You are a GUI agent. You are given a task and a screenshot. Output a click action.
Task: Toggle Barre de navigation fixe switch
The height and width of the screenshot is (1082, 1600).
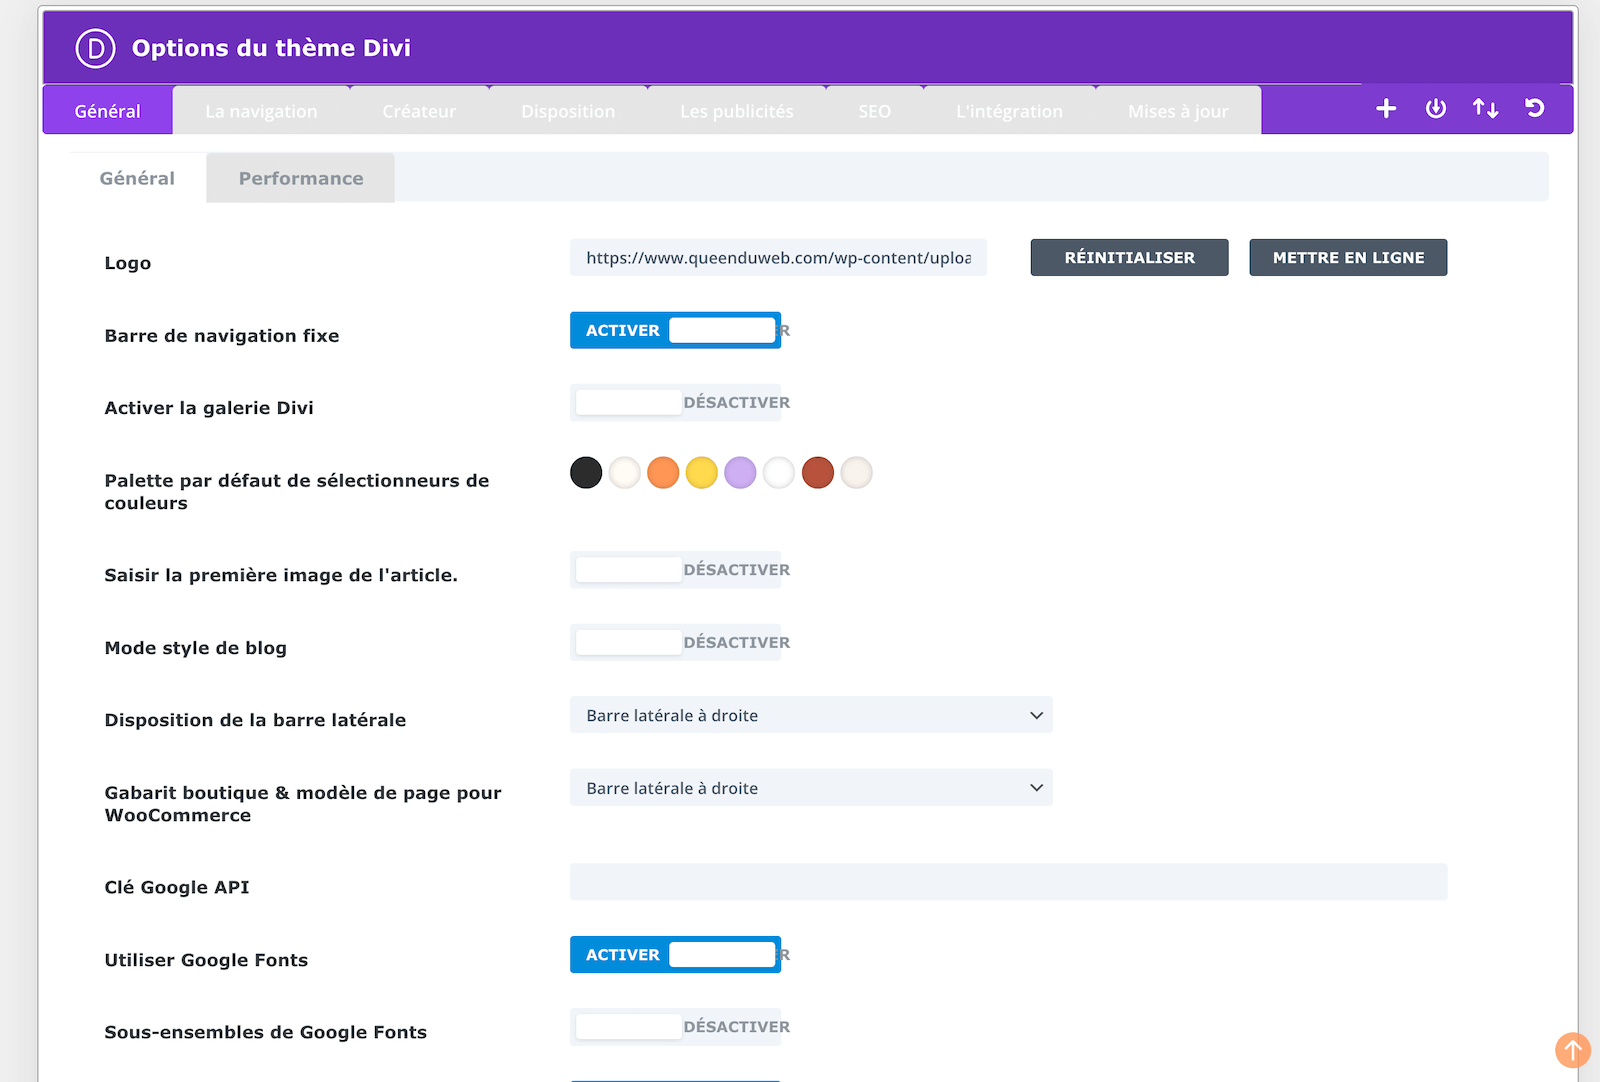pos(675,330)
